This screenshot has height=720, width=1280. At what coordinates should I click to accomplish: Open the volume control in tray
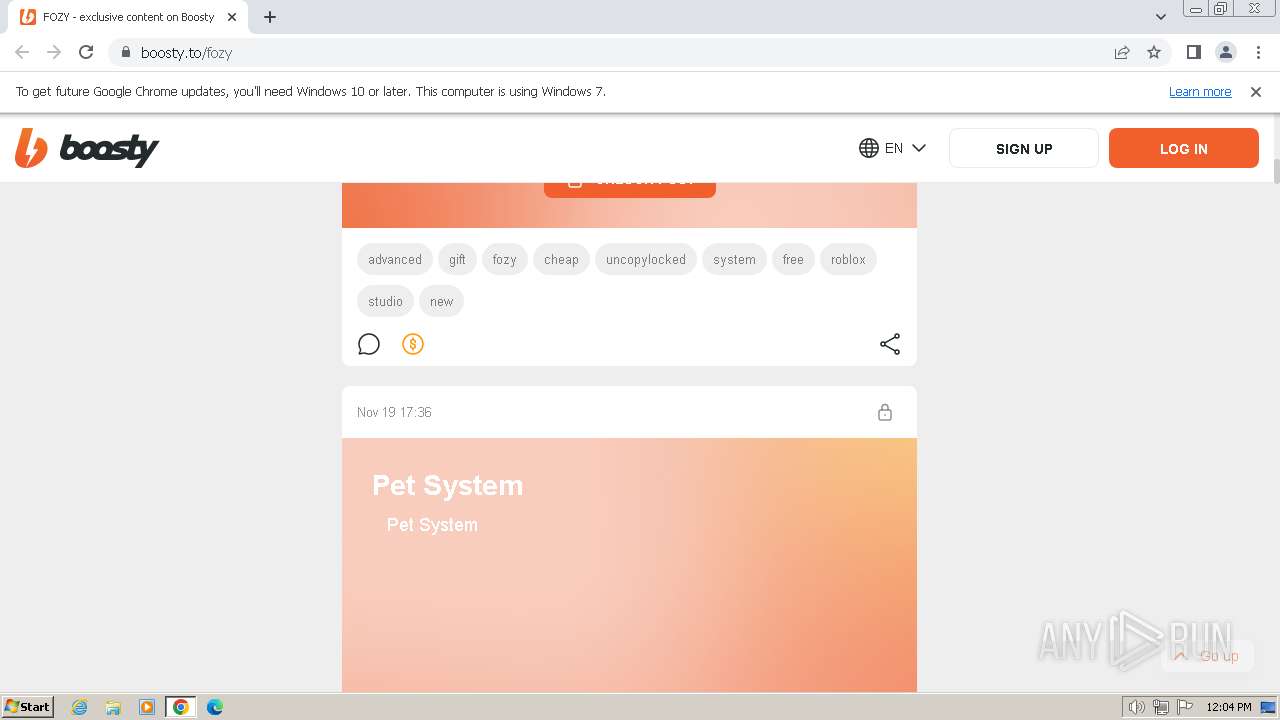1137,707
